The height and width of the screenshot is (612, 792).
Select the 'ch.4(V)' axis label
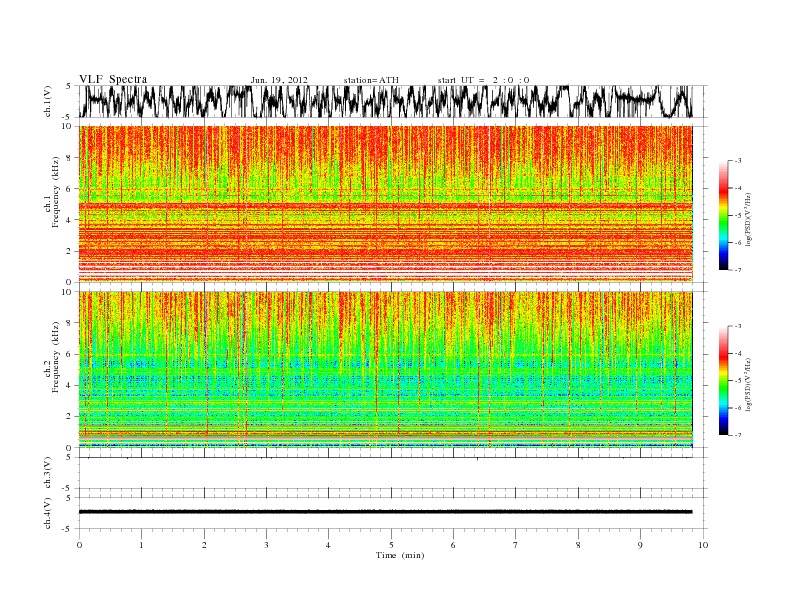coord(48,513)
